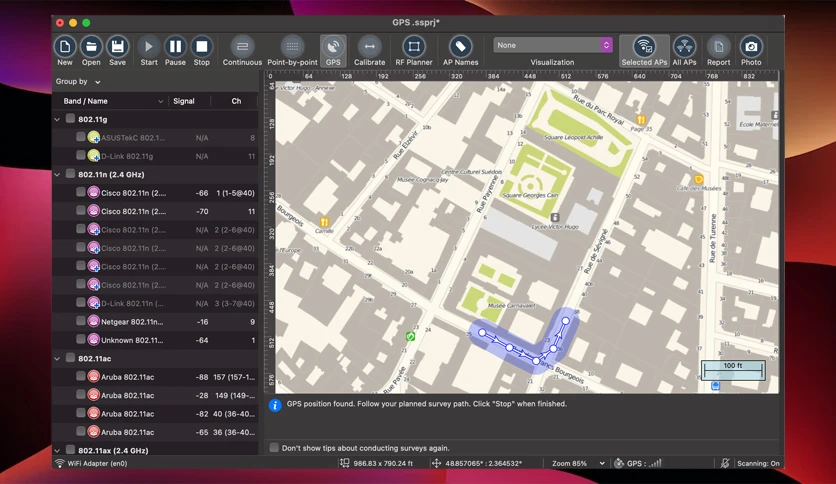This screenshot has width=836, height=484.
Task: Check the ASUSTekC 802.1... AP checkbox
Action: [x=81, y=137]
